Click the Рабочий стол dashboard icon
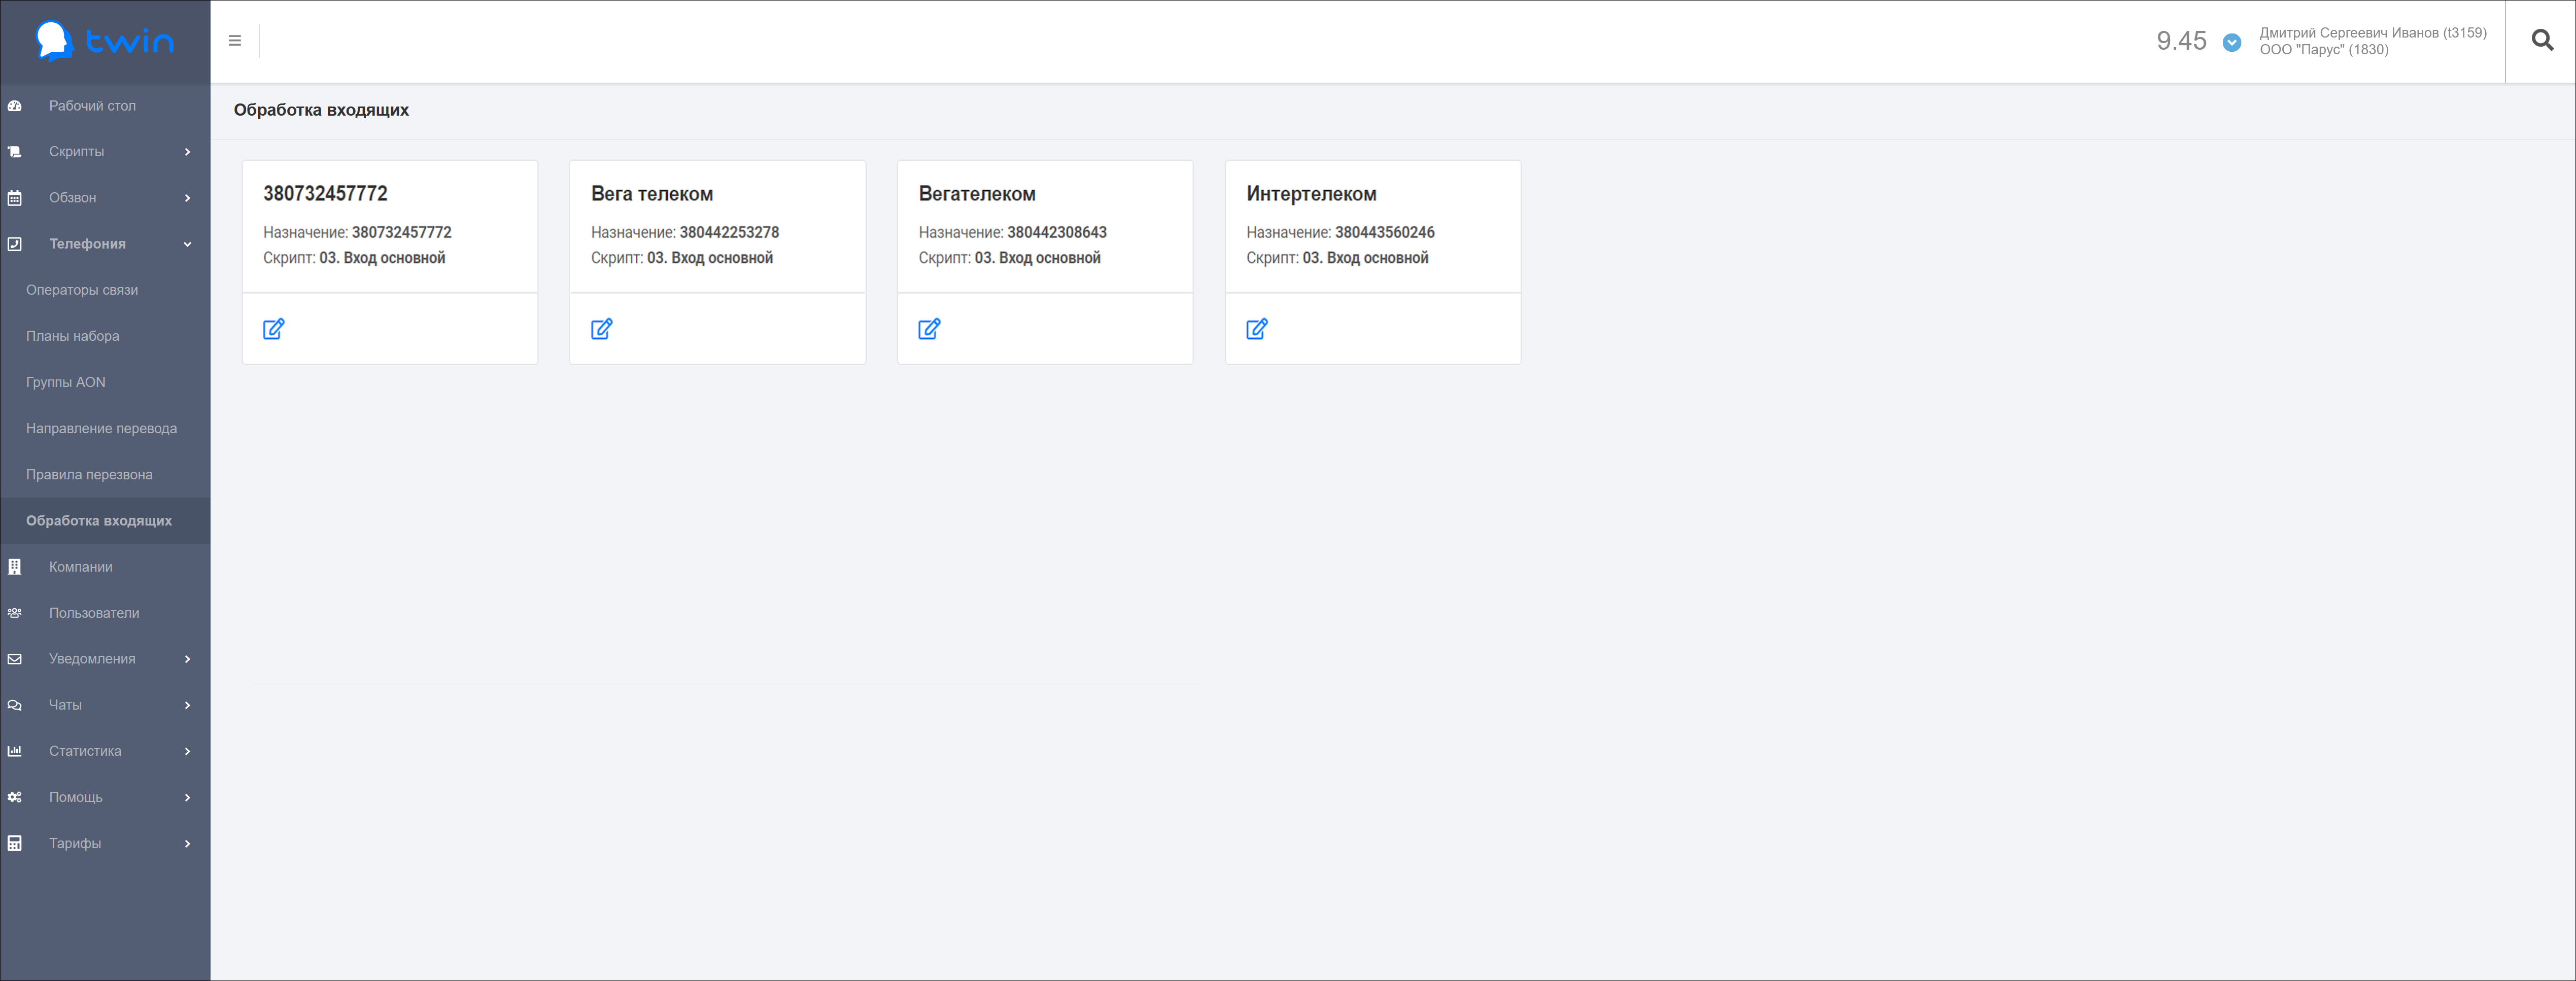 click(15, 106)
